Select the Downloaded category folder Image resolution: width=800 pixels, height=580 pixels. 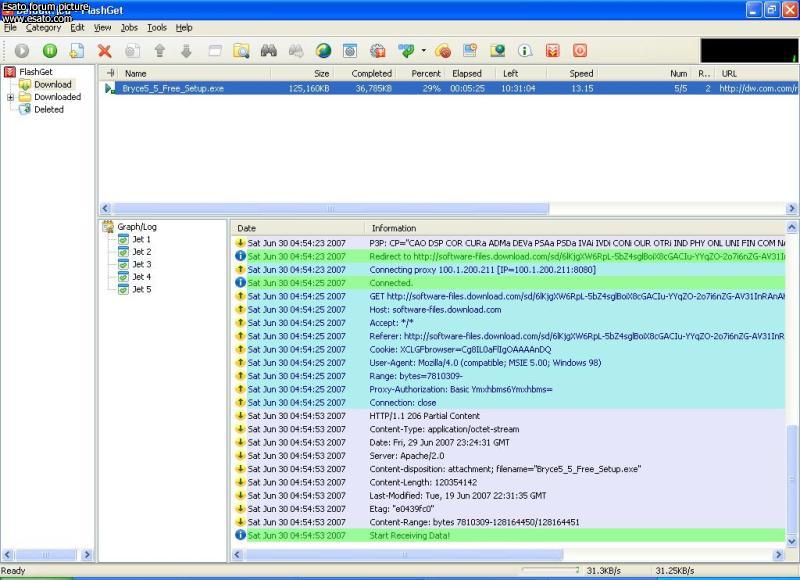(57, 97)
